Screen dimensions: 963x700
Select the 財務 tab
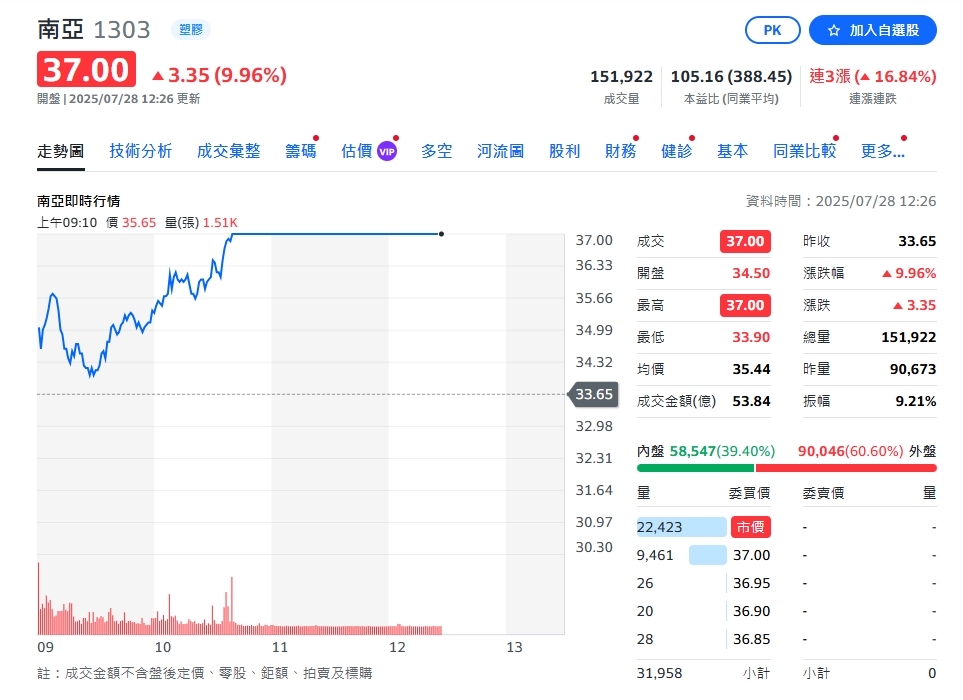click(620, 150)
